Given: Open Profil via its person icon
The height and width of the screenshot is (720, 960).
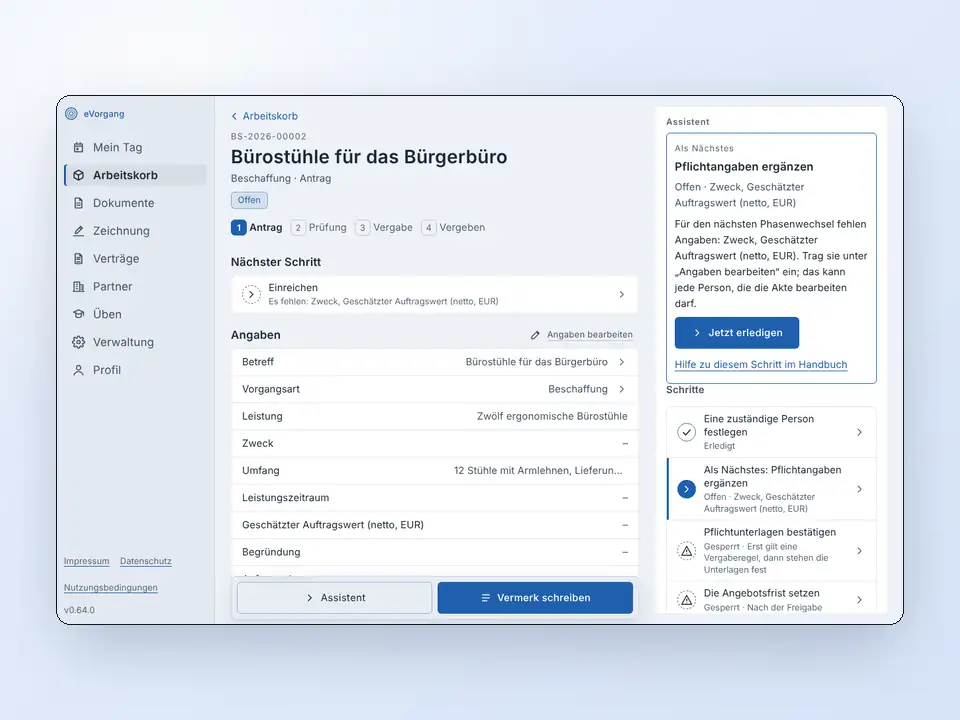Looking at the screenshot, I should (78, 370).
